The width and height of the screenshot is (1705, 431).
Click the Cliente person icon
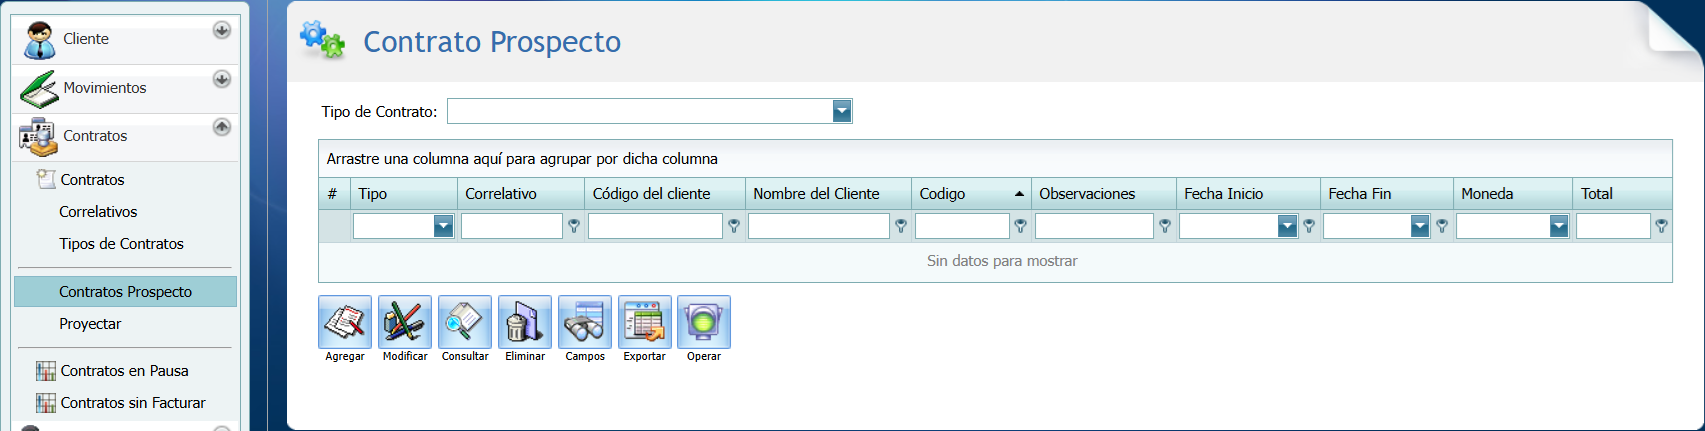tap(39, 40)
